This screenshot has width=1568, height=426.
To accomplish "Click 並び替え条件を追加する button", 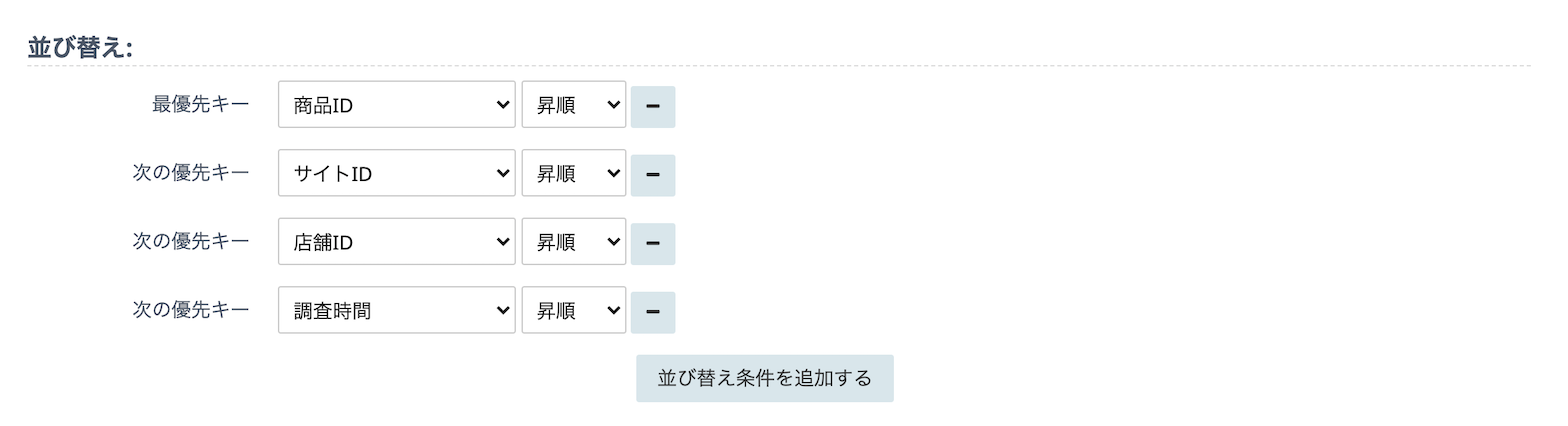I will [x=764, y=379].
